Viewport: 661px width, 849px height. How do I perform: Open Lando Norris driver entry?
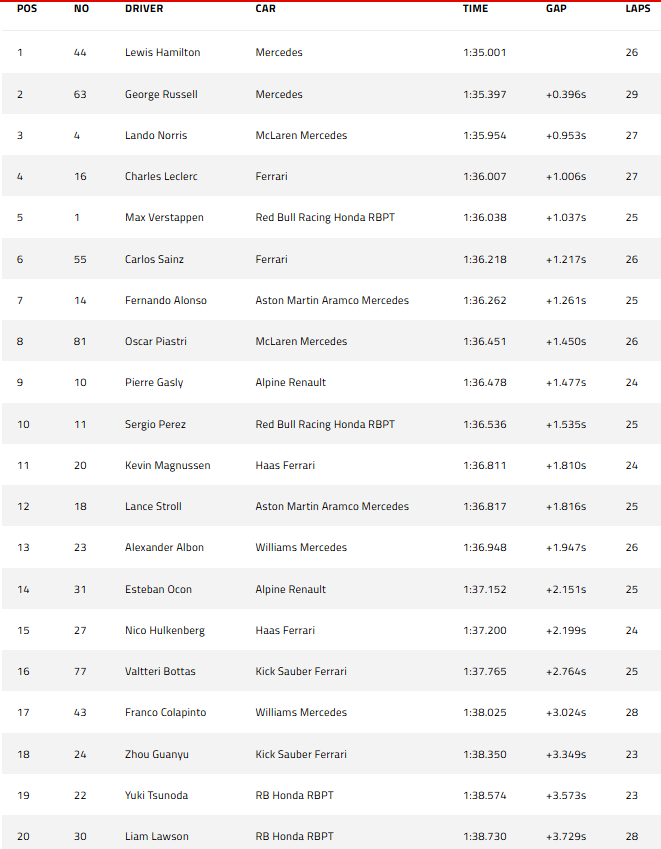155,136
